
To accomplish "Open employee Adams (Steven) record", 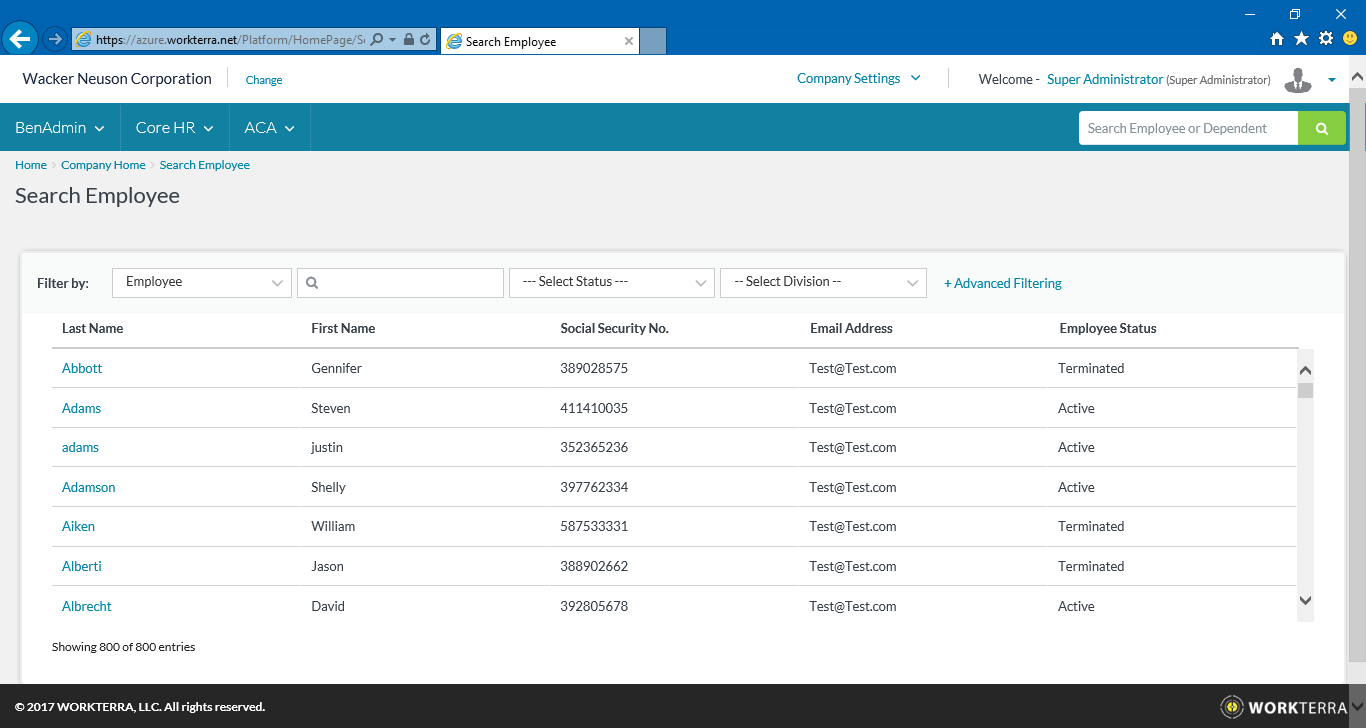I will [81, 408].
